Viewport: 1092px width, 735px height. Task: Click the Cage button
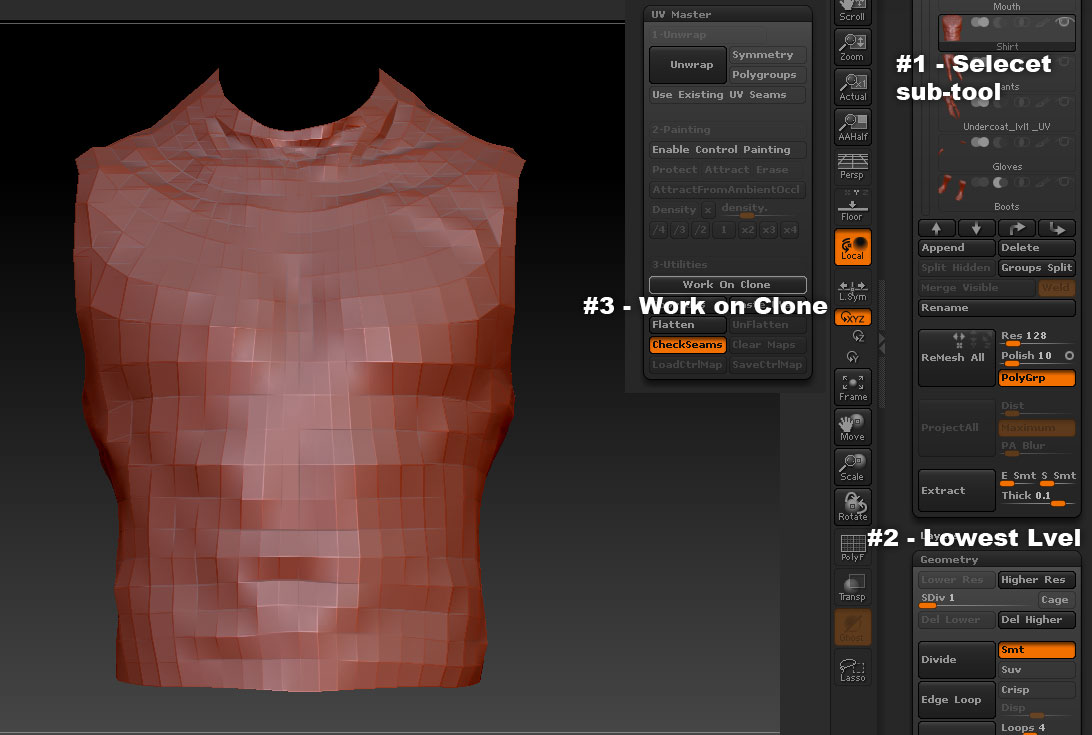(x=1056, y=600)
